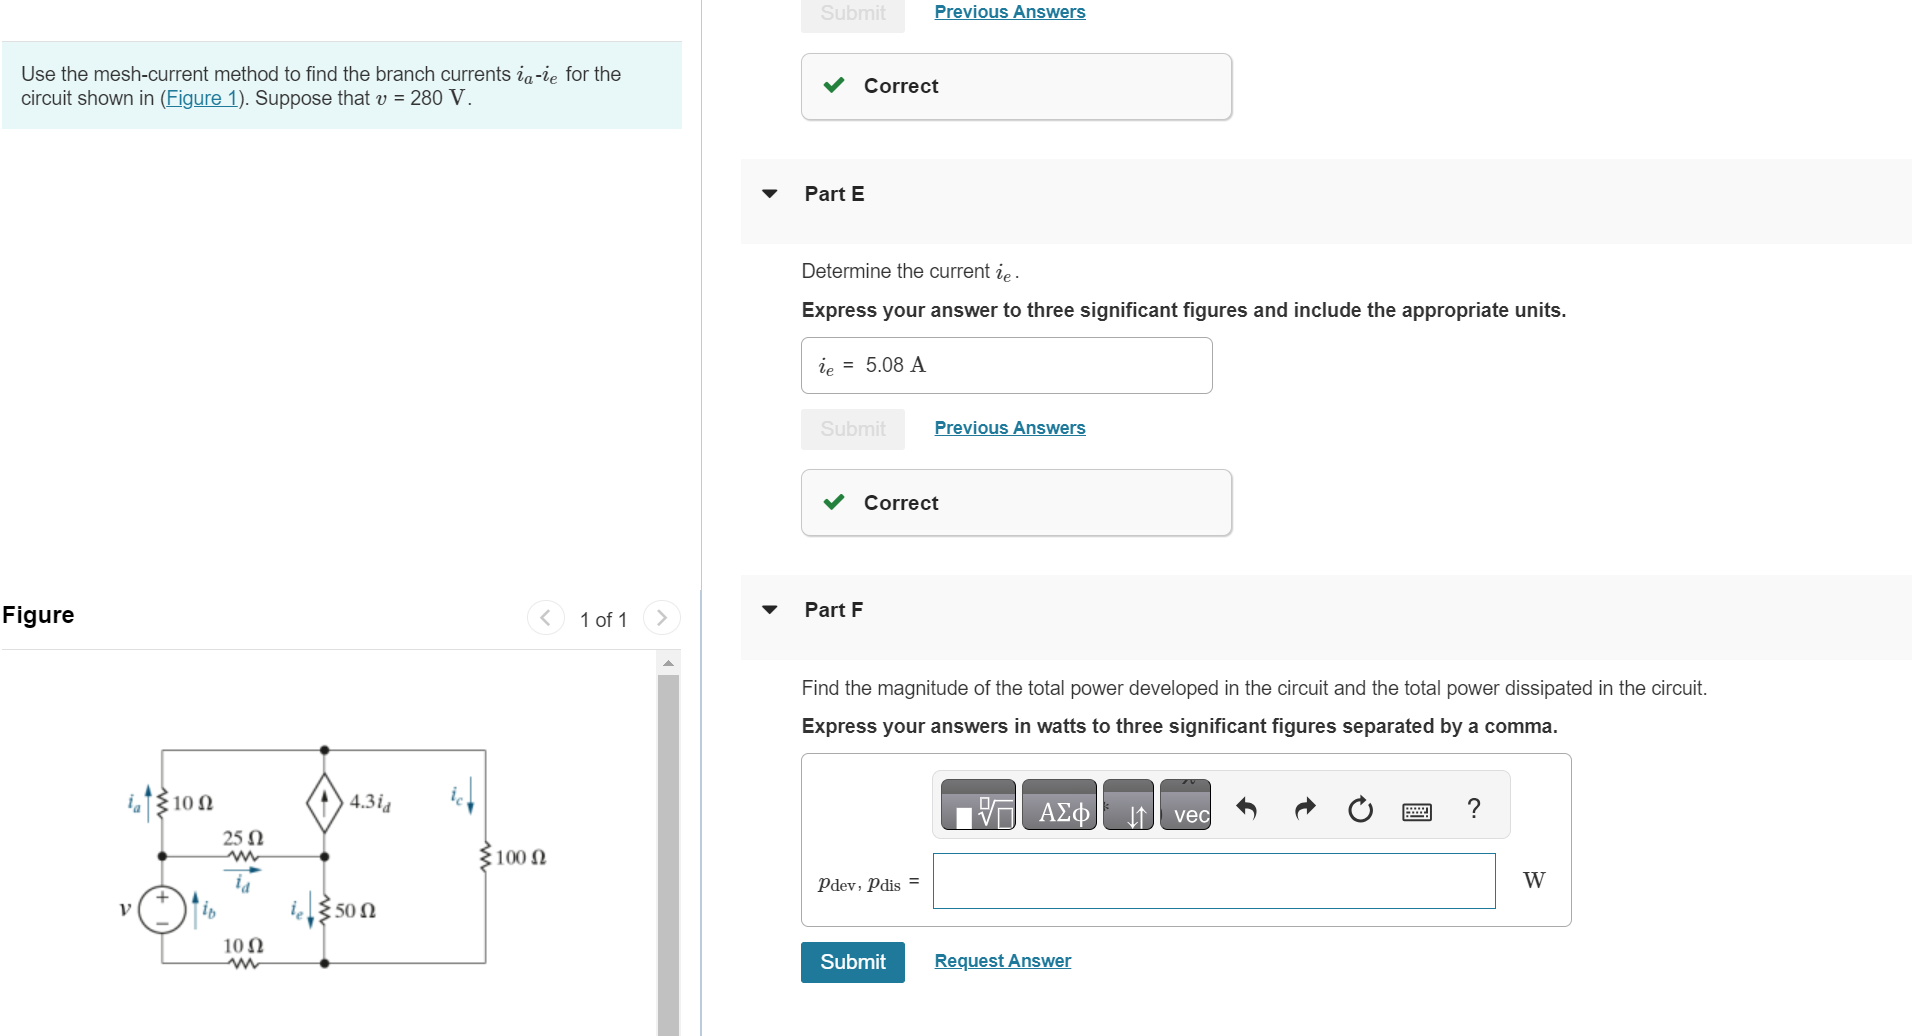Click inside the pdev, pdis answer field

coord(1213,880)
